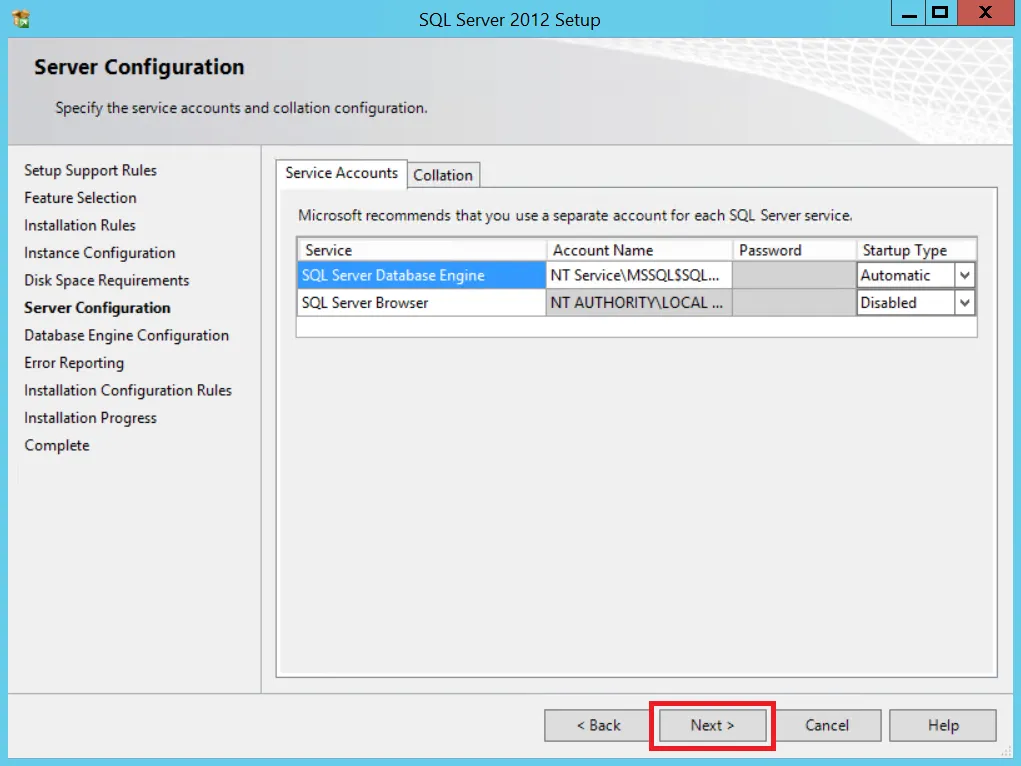Open Startup Type dropdown for Database Engine
This screenshot has height=766, width=1021.
(x=964, y=276)
